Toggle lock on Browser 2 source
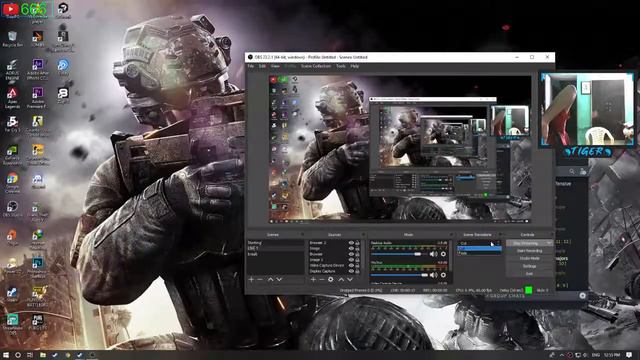640x360 pixels. click(x=358, y=243)
